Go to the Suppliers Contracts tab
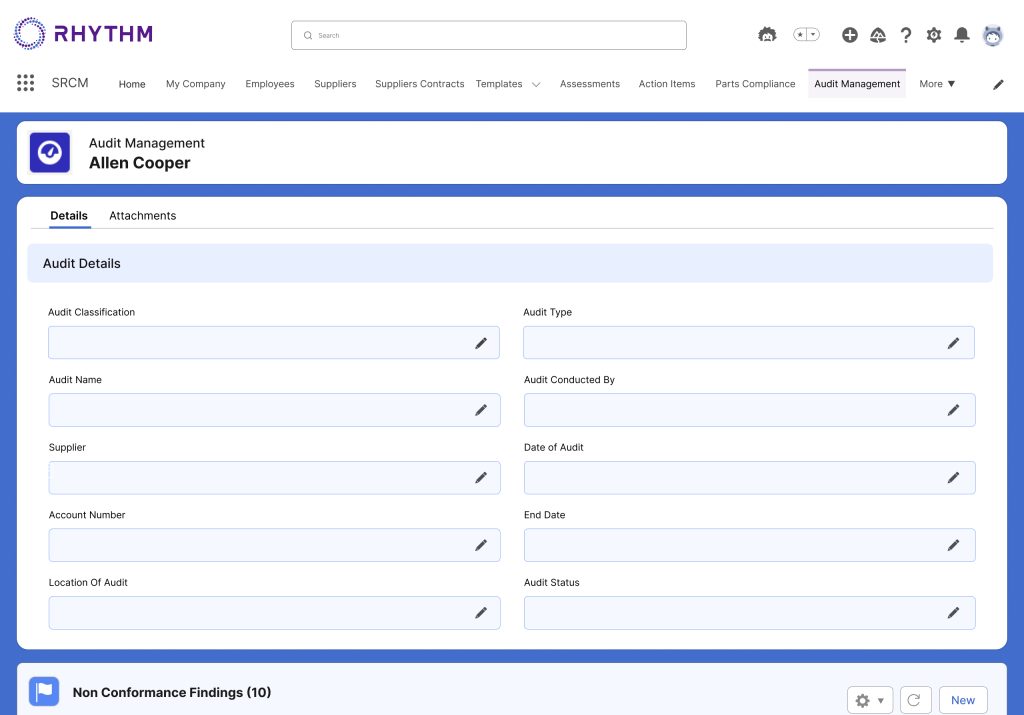Screen dimensions: 1024x715 tap(419, 84)
